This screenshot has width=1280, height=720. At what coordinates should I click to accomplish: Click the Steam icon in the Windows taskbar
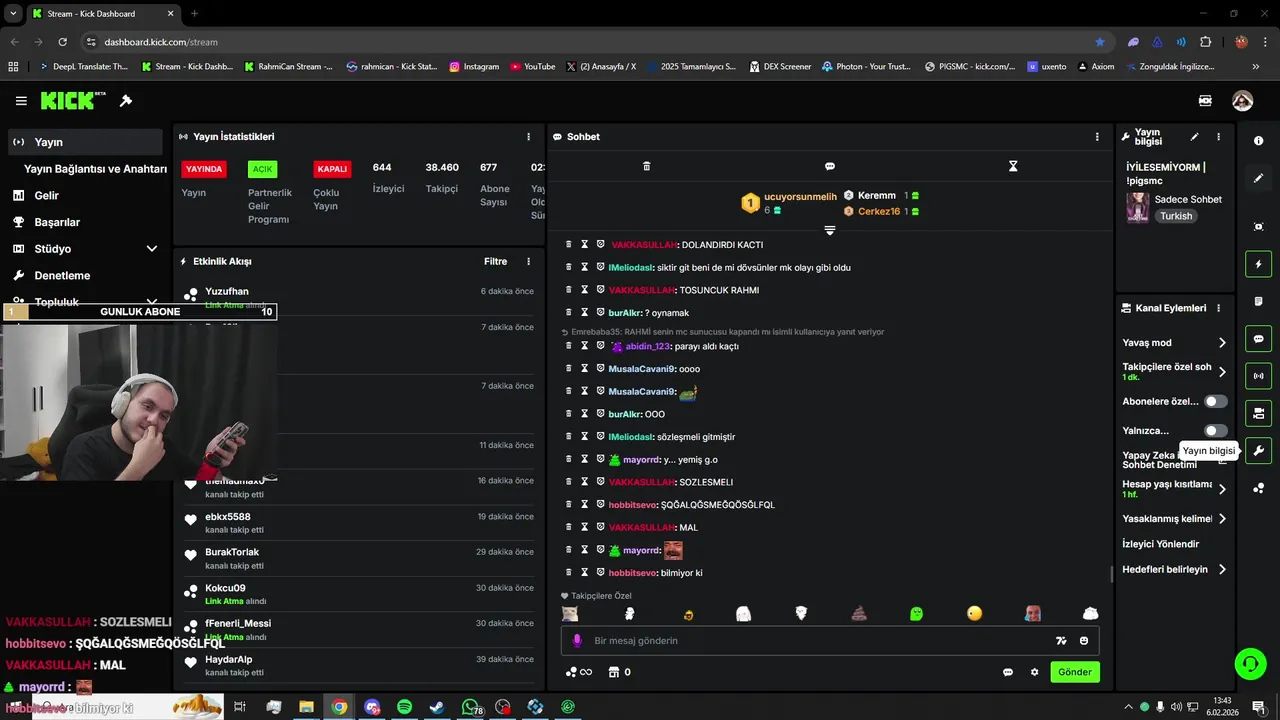click(x=437, y=707)
